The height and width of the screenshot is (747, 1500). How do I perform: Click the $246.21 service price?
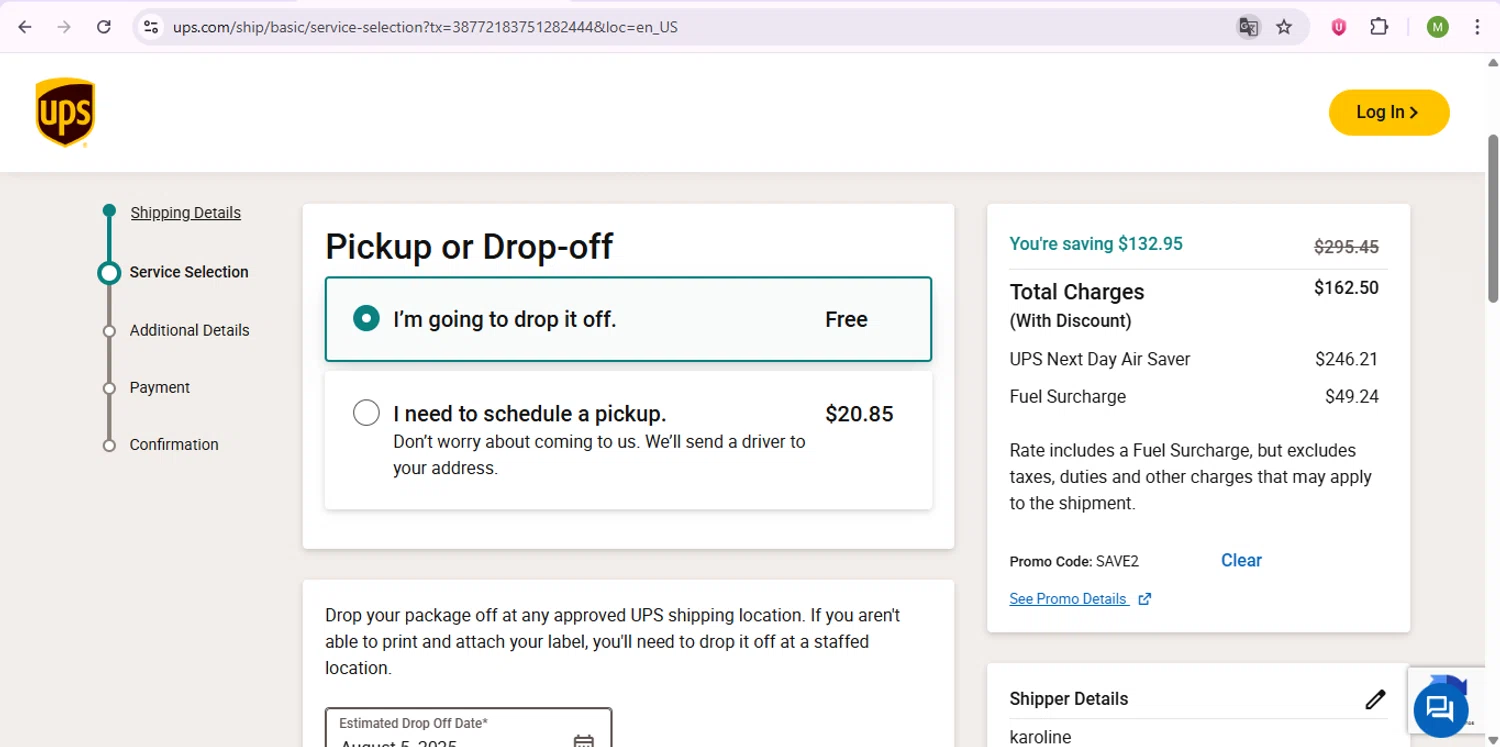pyautogui.click(x=1347, y=359)
